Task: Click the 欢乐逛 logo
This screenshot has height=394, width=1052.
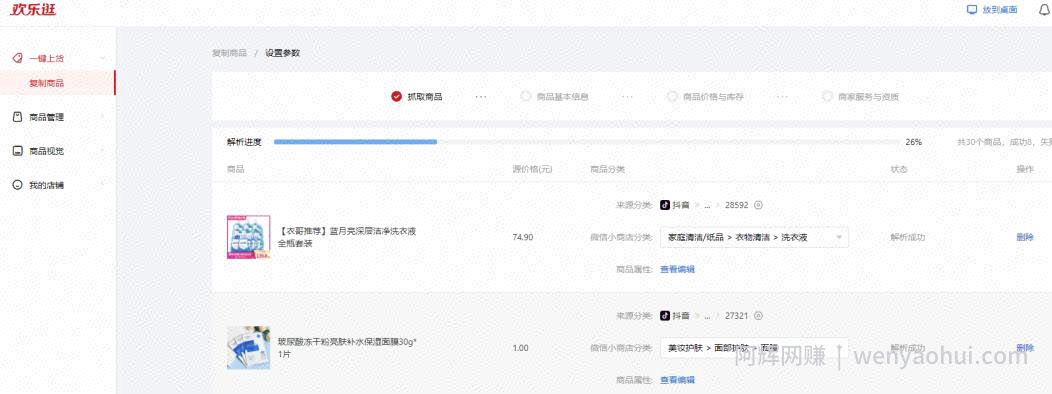Action: [34, 10]
